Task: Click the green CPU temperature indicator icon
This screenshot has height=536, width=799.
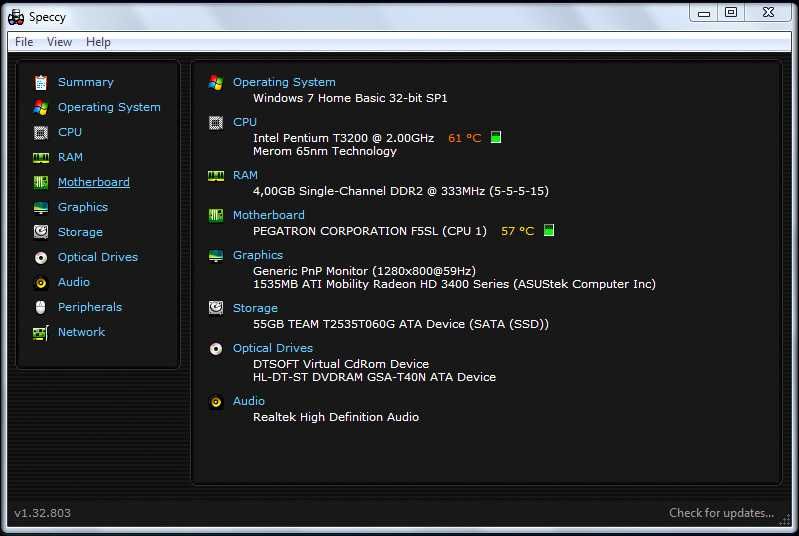Action: (x=496, y=137)
